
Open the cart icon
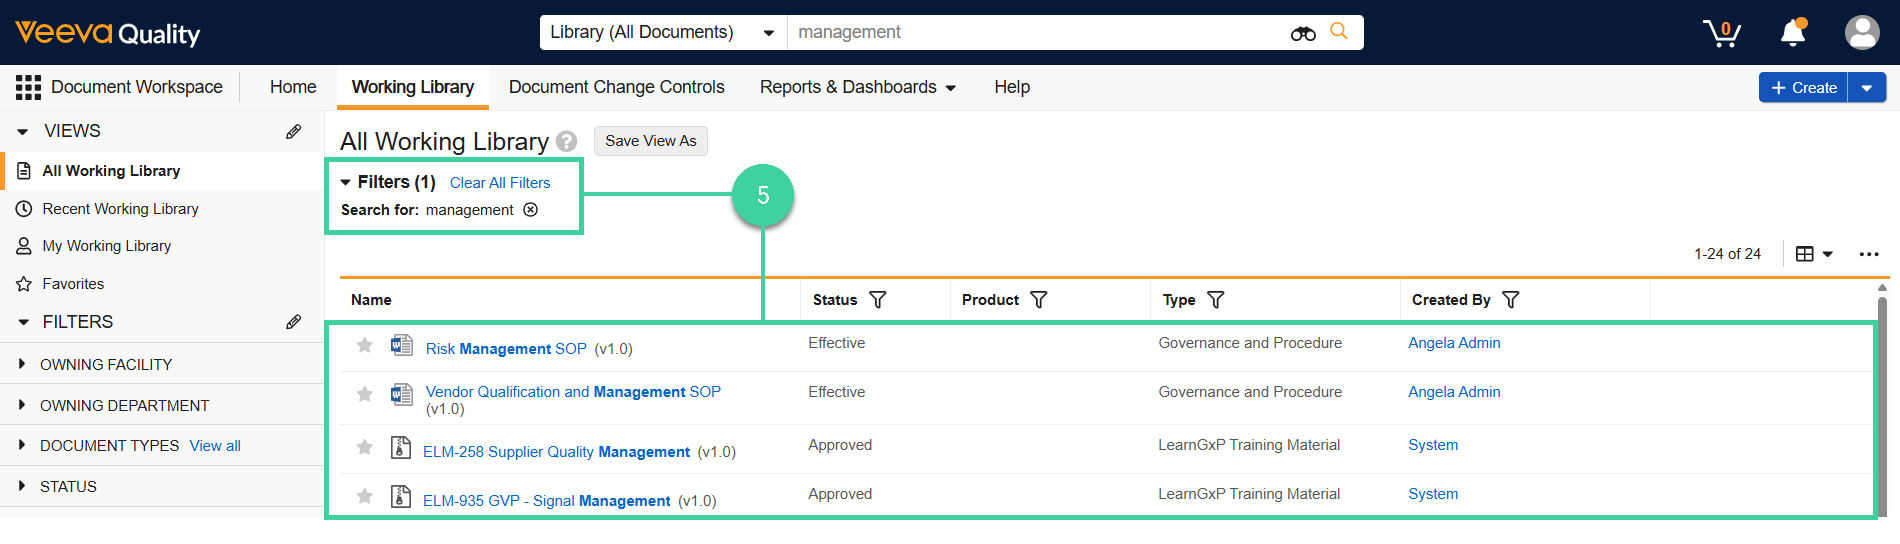point(1722,33)
